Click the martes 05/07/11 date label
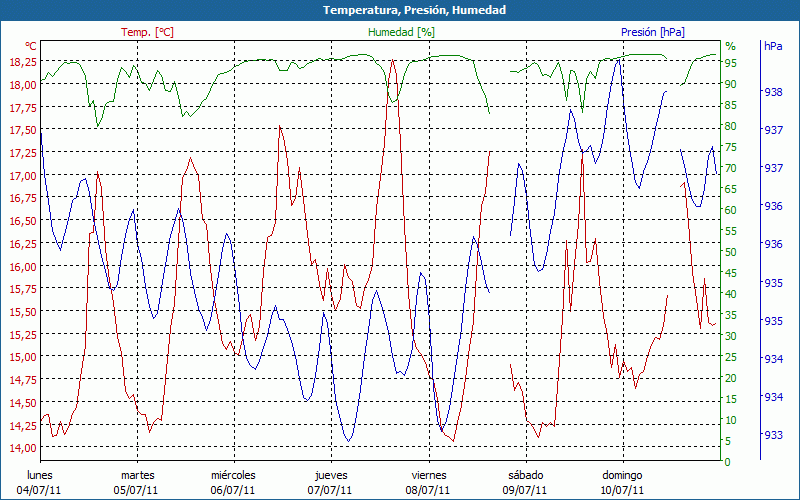Viewport: 800px width, 500px height. coord(137,482)
